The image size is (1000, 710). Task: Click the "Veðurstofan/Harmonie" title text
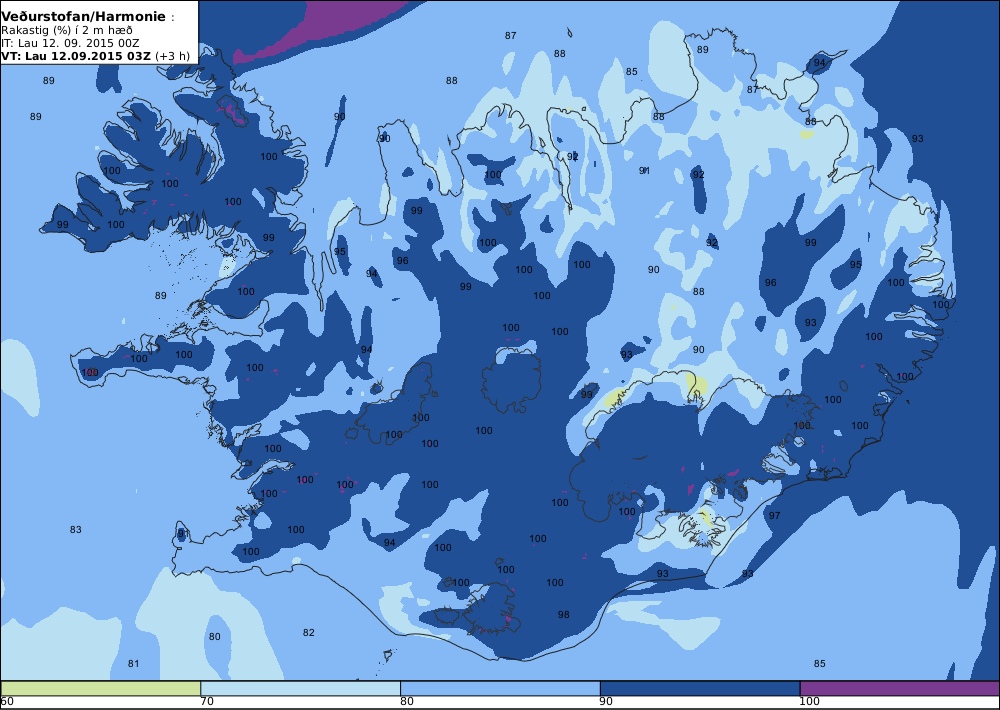coord(84,17)
